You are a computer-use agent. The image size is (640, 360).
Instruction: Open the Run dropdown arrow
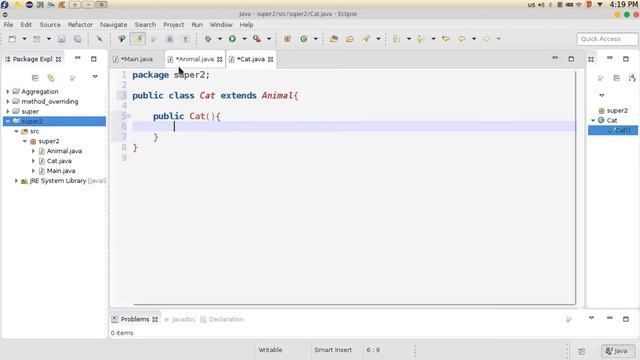coord(244,39)
